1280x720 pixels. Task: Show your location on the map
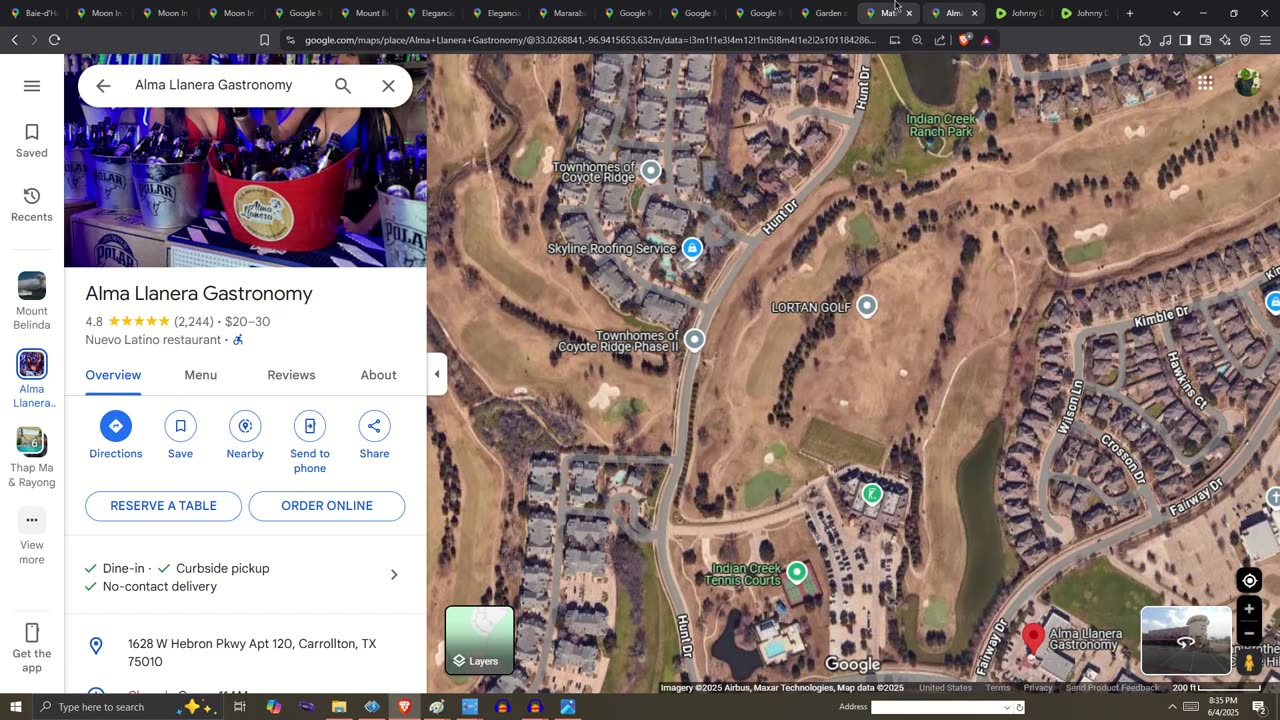point(1249,581)
